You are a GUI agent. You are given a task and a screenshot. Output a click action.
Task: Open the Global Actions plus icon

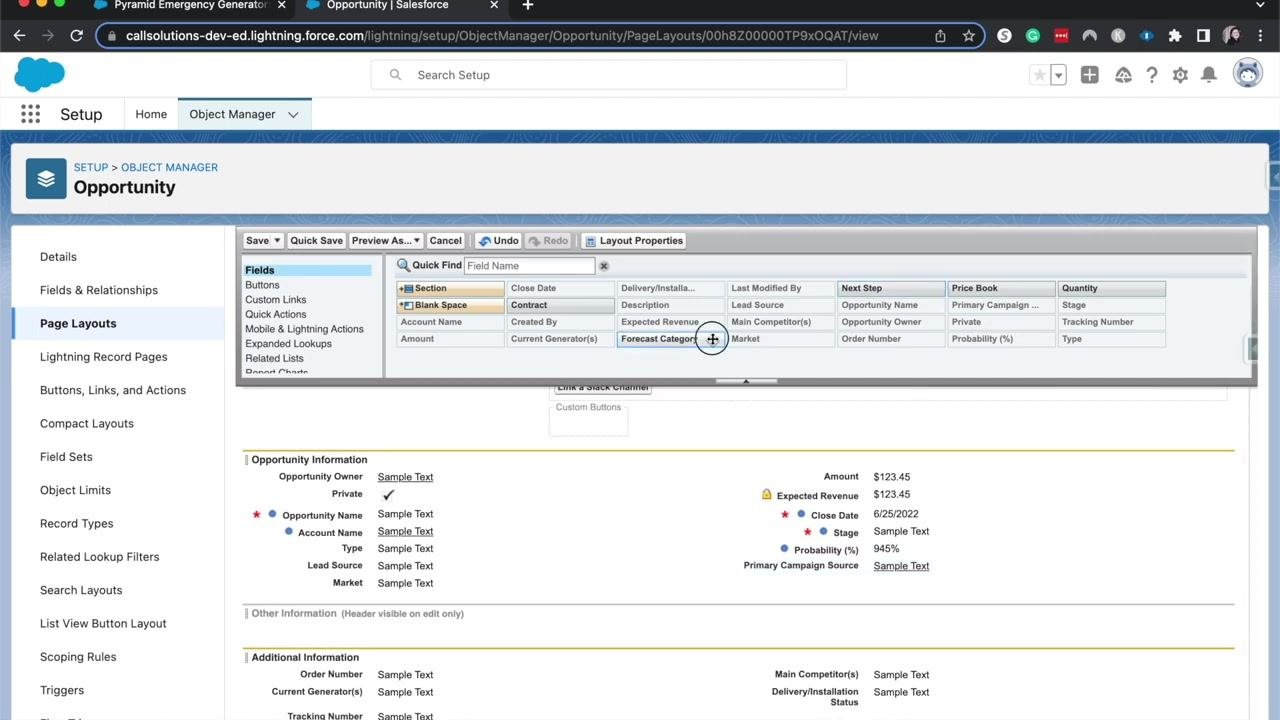pos(1090,75)
